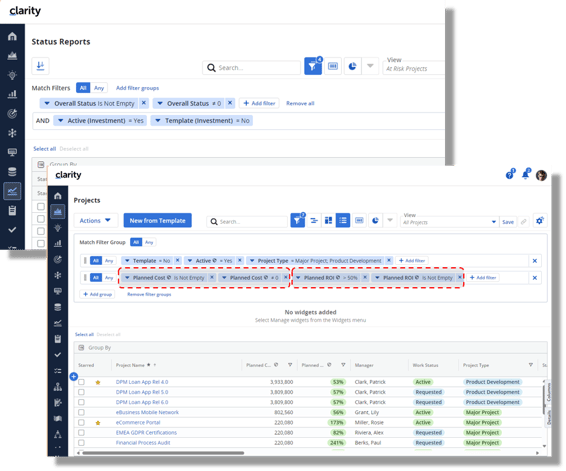Click Remove all link in Status Reports
Screen dimensions: 566x471
[300, 103]
